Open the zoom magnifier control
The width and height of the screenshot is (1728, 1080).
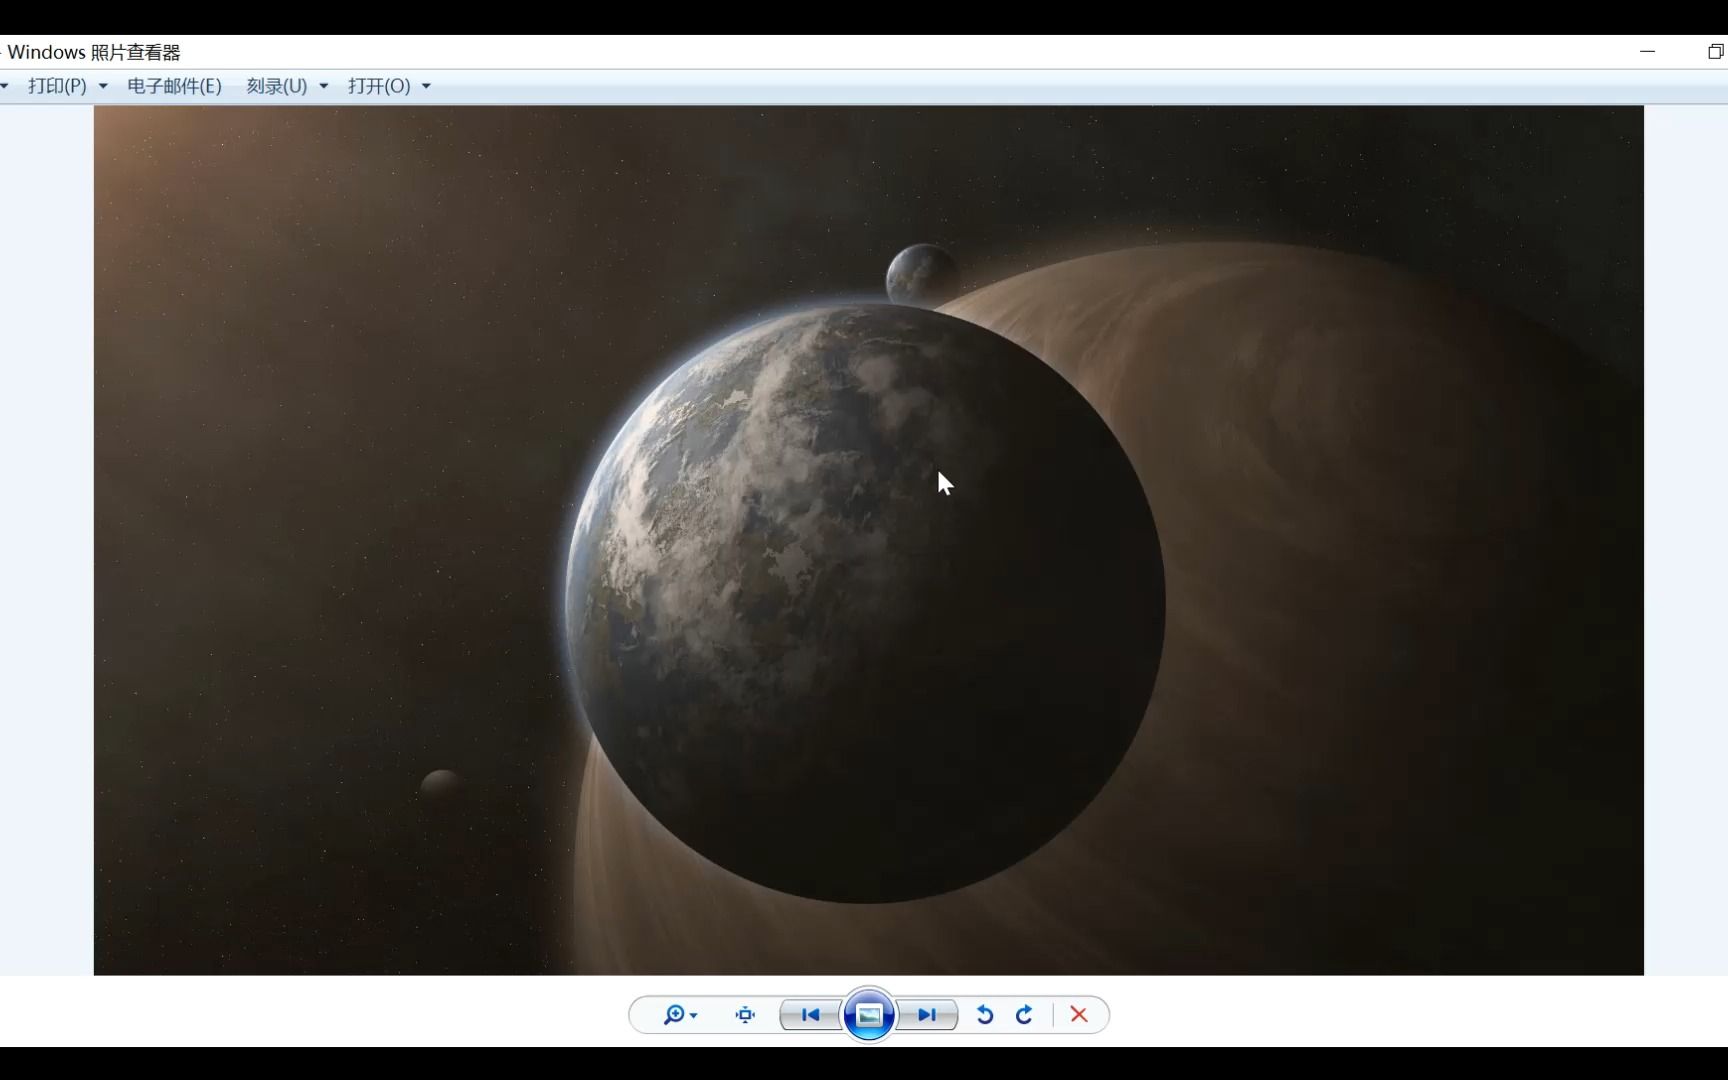point(674,1015)
